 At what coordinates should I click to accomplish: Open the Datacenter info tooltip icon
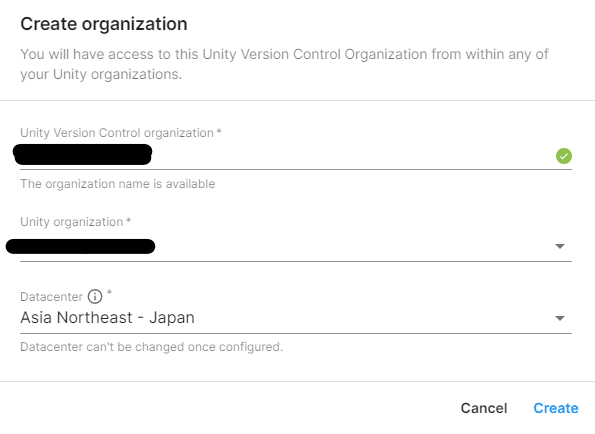pos(95,296)
